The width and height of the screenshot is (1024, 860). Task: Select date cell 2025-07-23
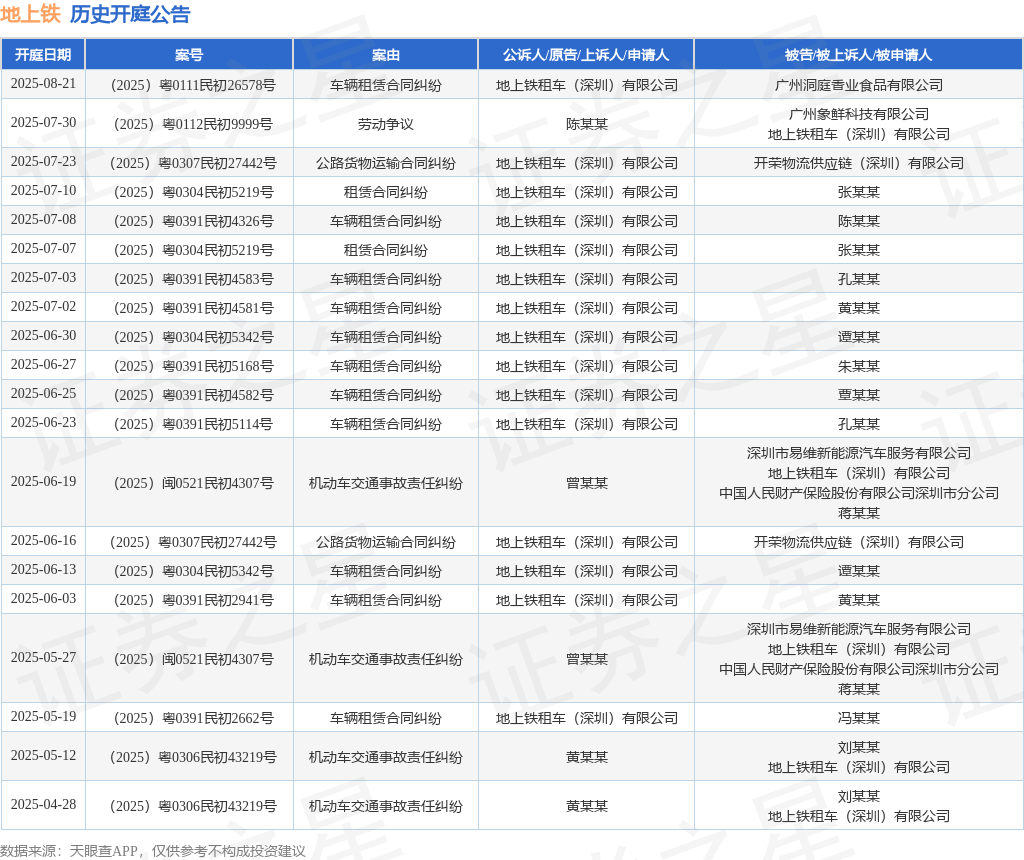click(43, 161)
